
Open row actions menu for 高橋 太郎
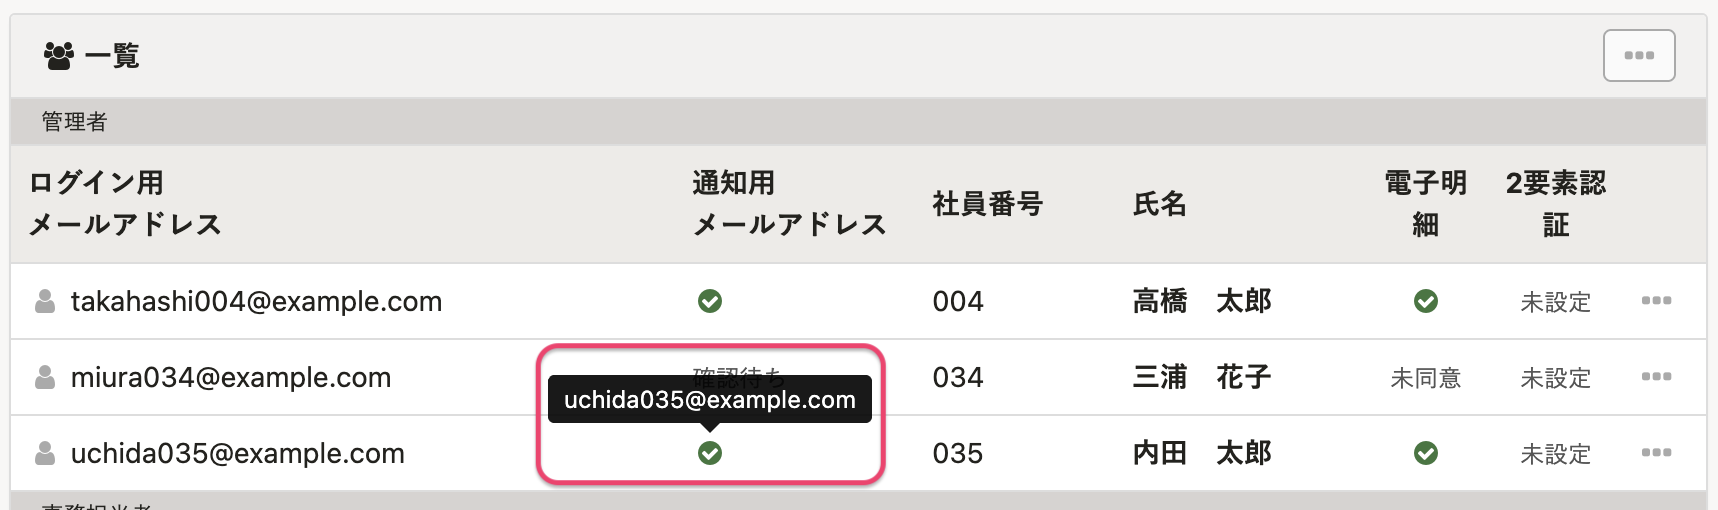tap(1656, 301)
